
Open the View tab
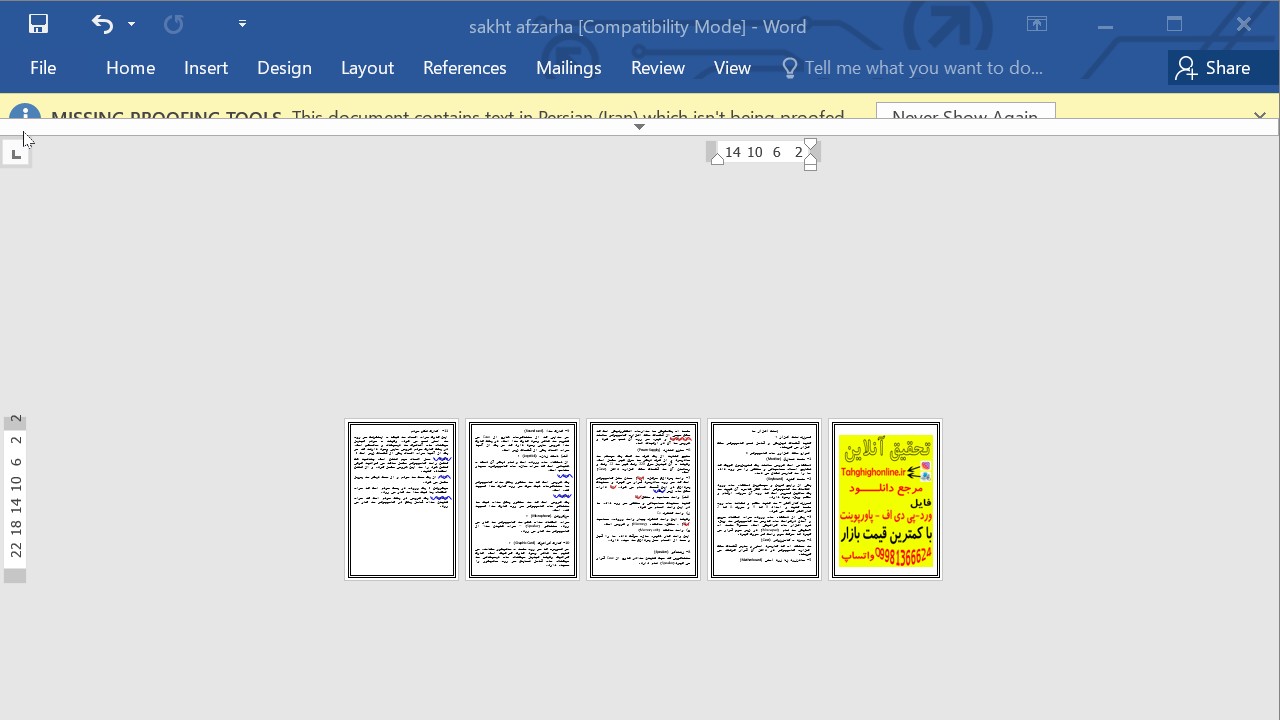[732, 68]
